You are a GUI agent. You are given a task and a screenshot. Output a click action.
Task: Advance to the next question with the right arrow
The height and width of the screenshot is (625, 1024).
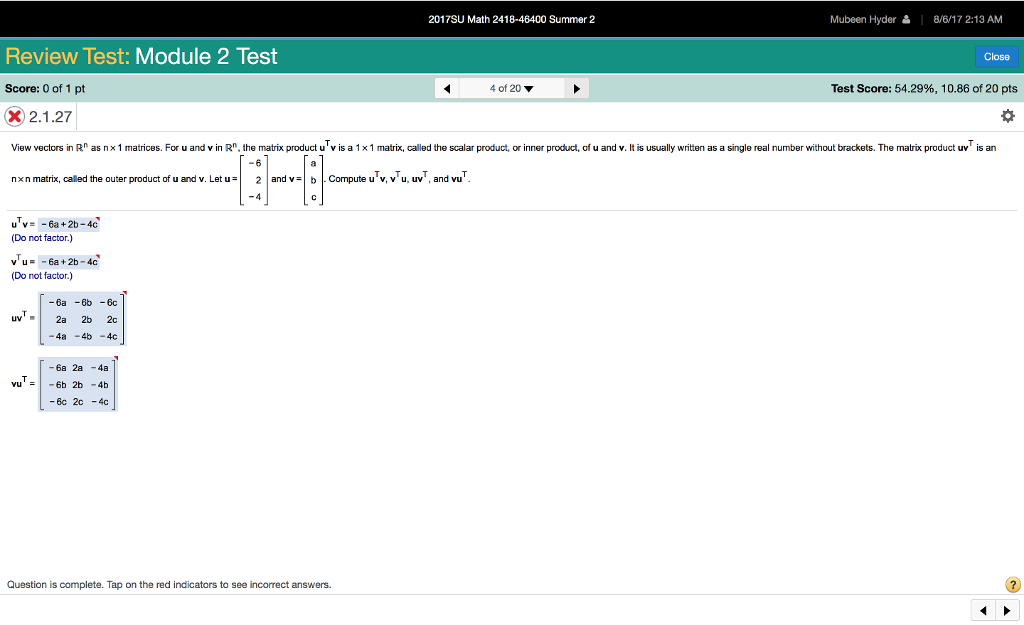577,87
